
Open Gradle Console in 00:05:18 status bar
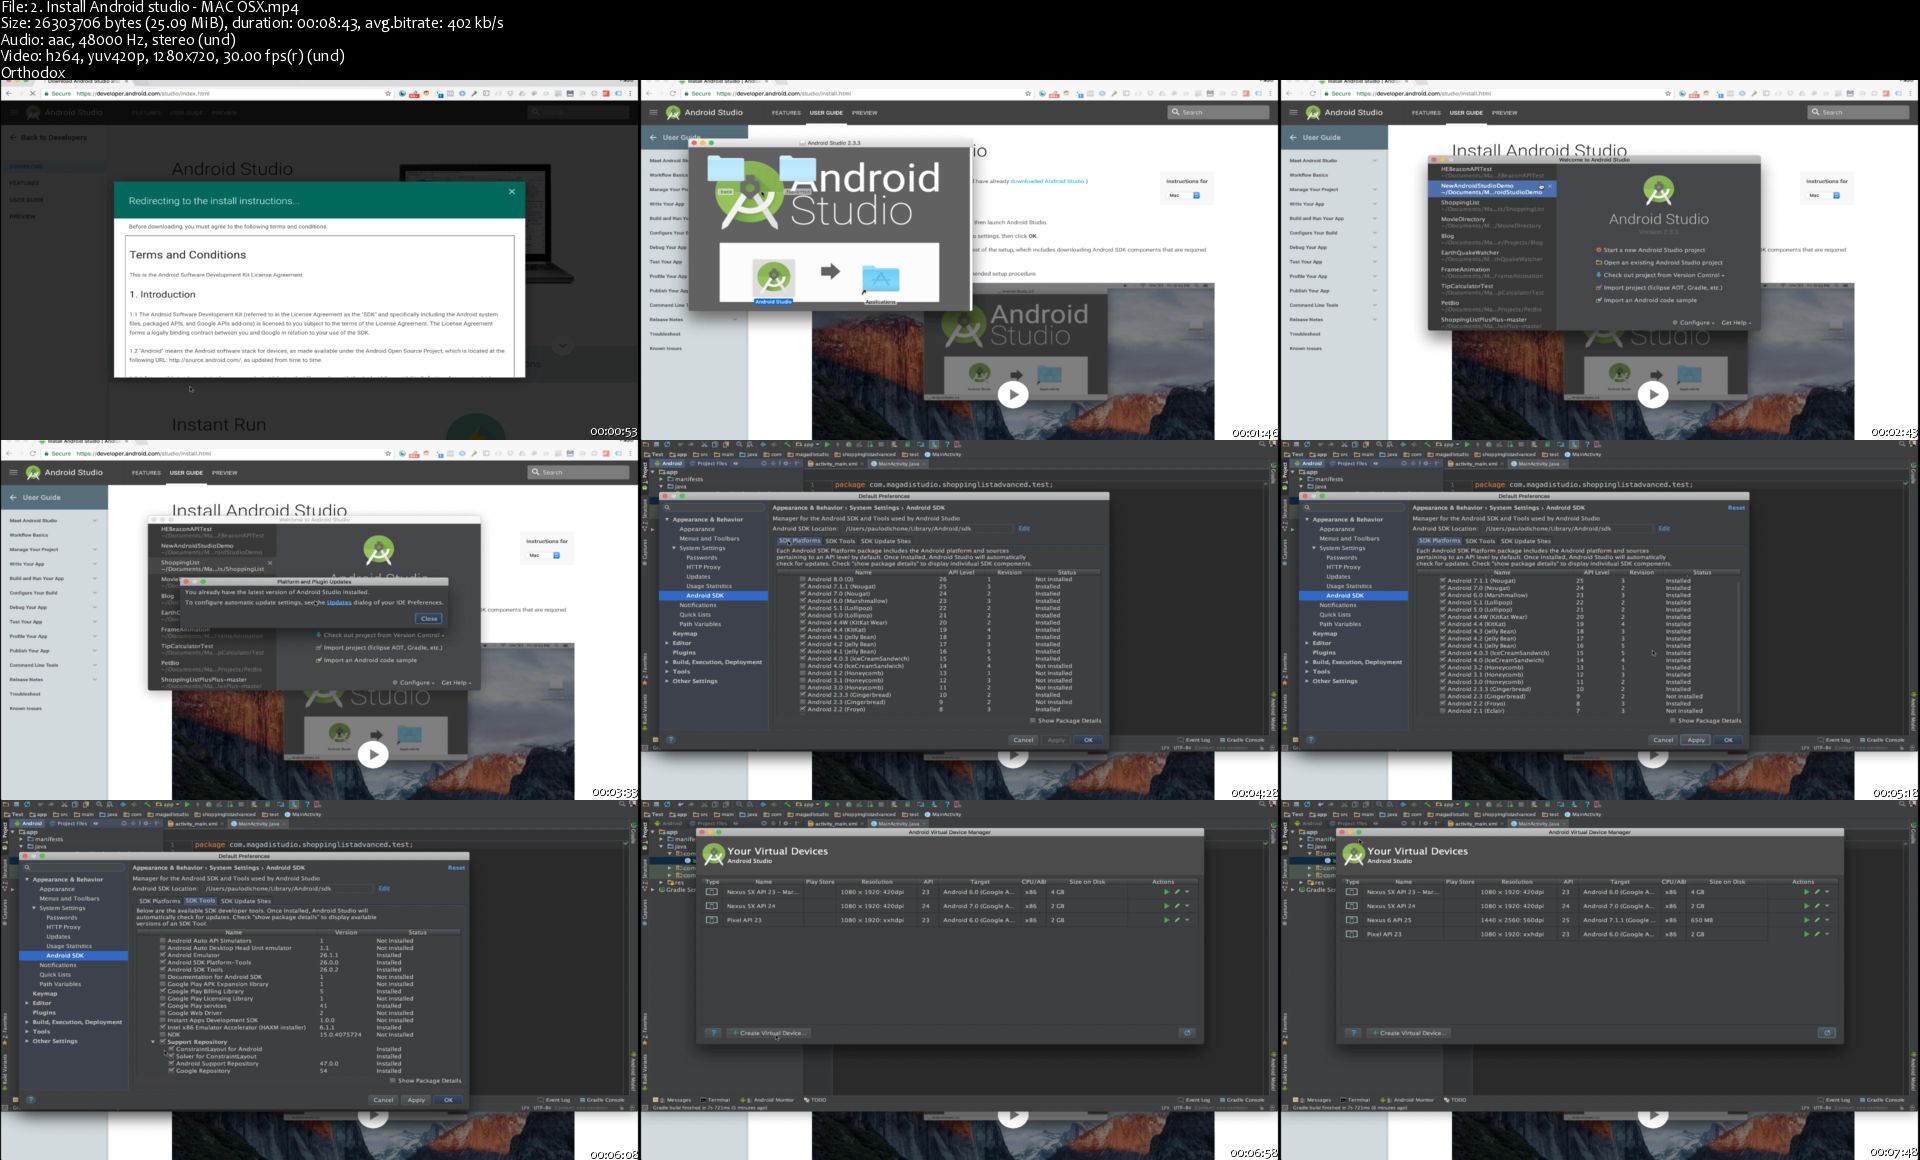pyautogui.click(x=1881, y=740)
